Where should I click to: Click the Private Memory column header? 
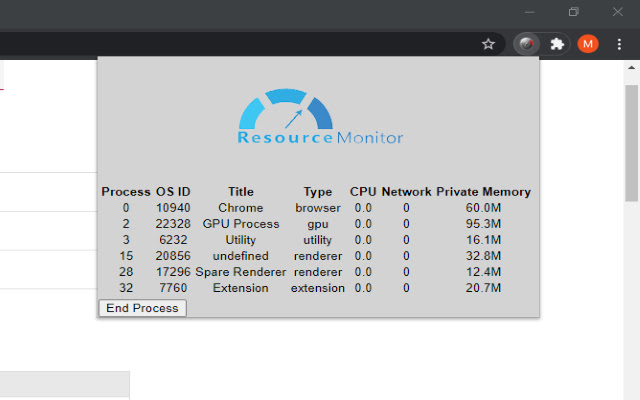tap(483, 192)
